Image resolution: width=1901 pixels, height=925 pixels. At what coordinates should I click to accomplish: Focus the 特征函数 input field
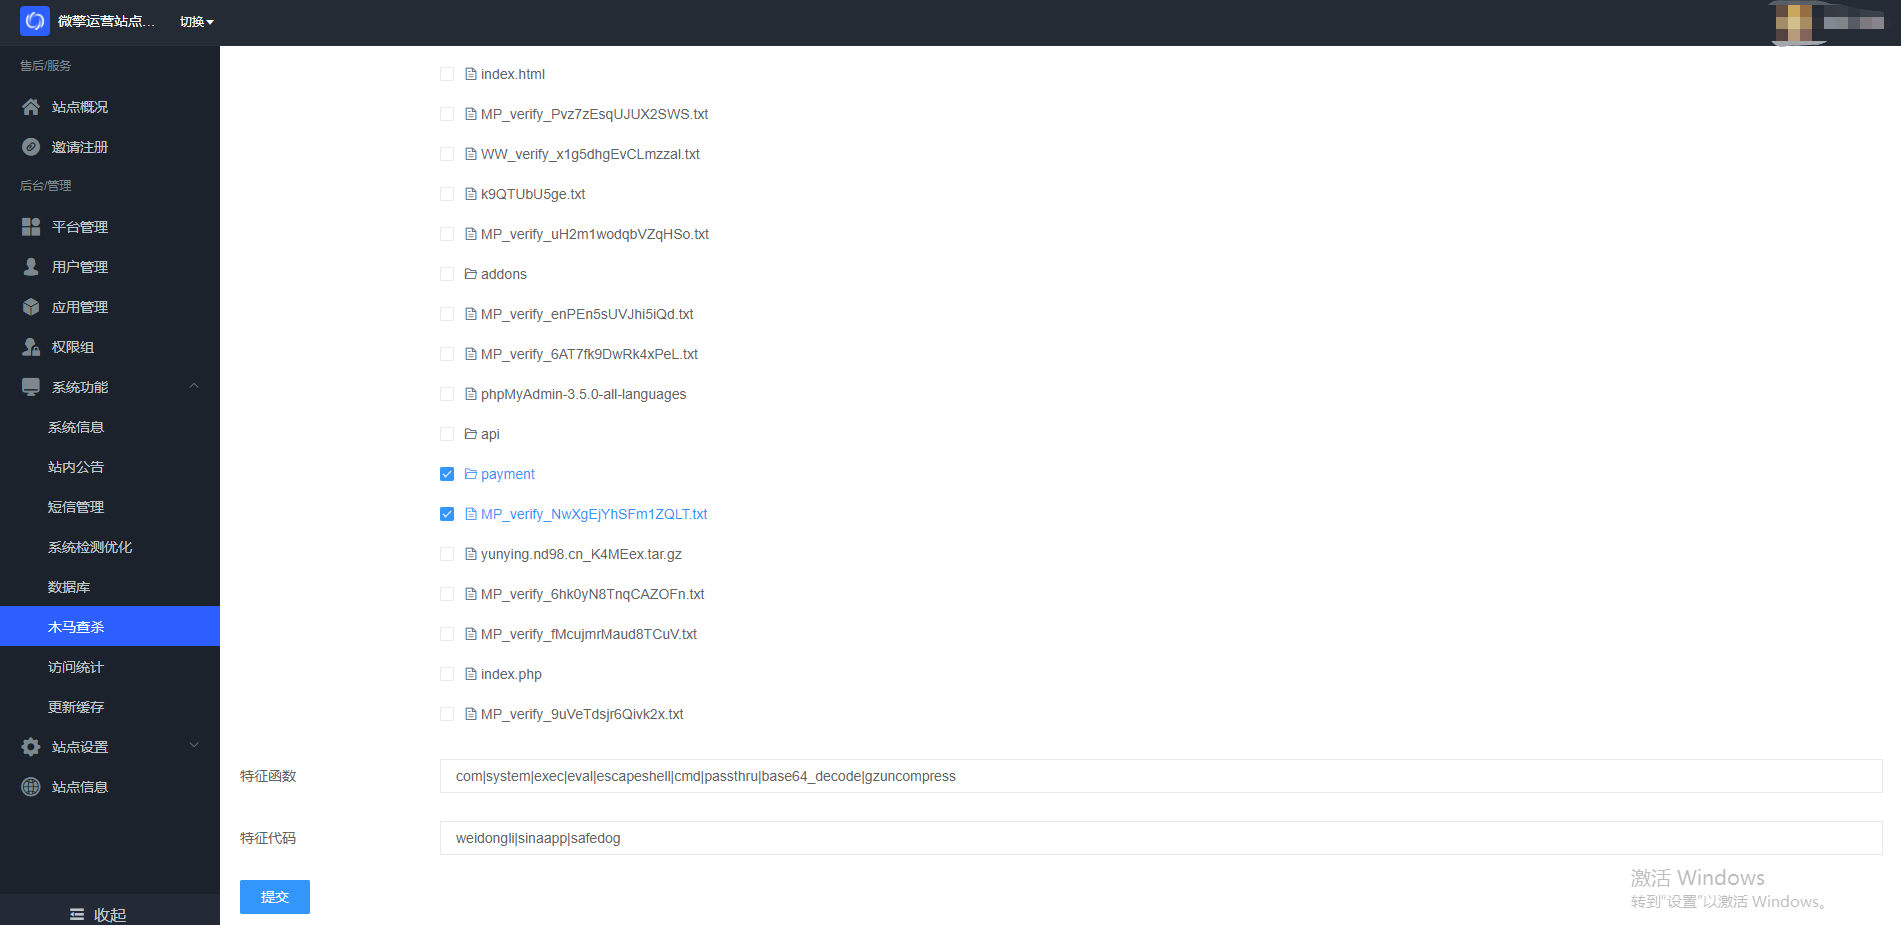(1161, 776)
